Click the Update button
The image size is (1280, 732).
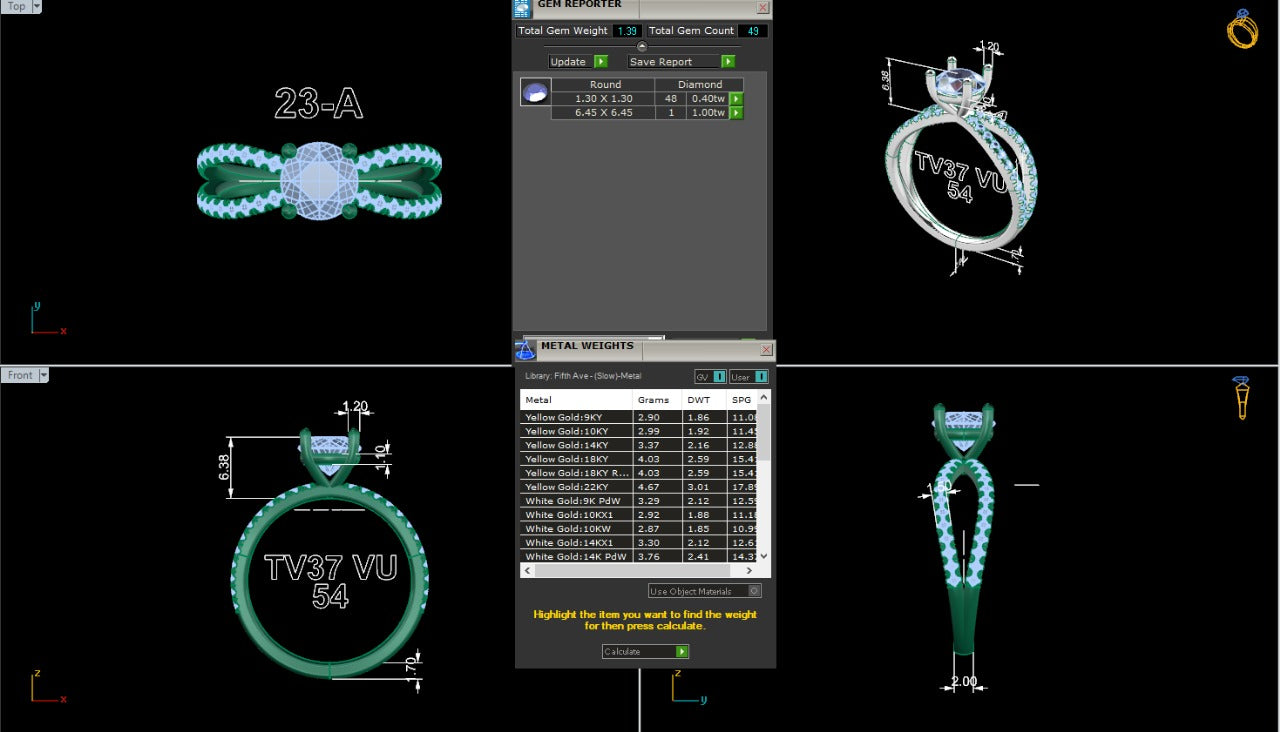coord(578,62)
